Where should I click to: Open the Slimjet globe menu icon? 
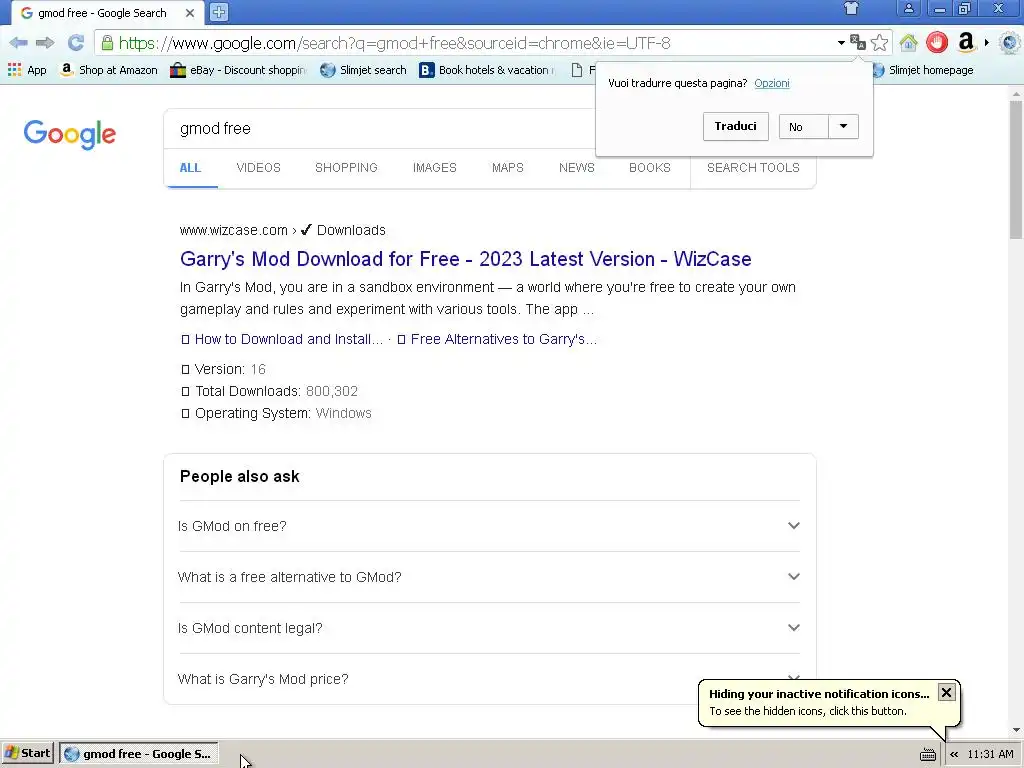(1010, 43)
